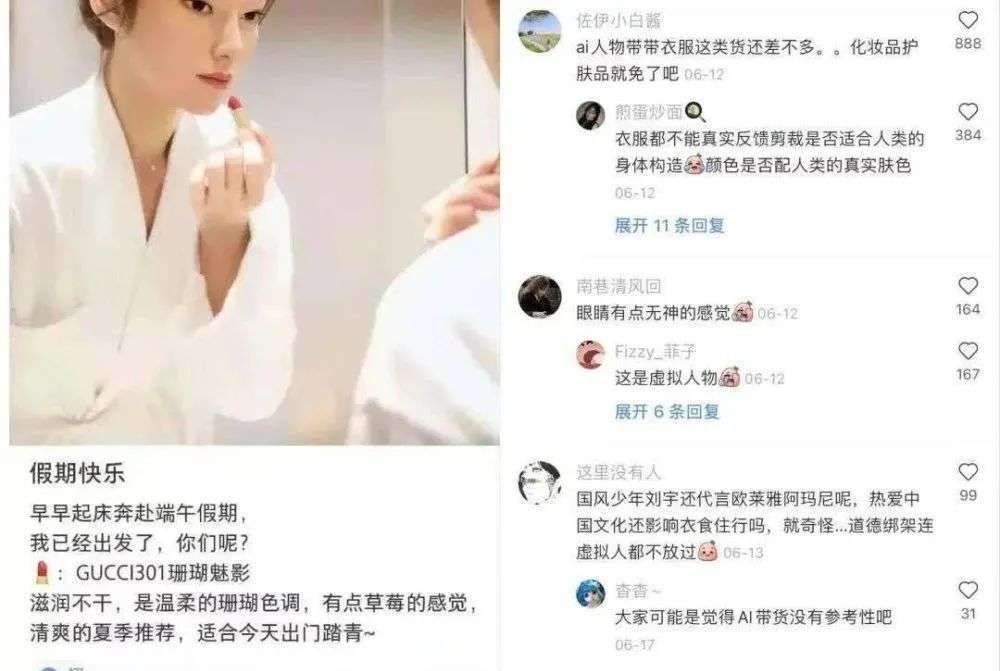1000x671 pixels.
Task: Like 煎蛋炒面's reply with 384 likes
Action: (x=967, y=112)
